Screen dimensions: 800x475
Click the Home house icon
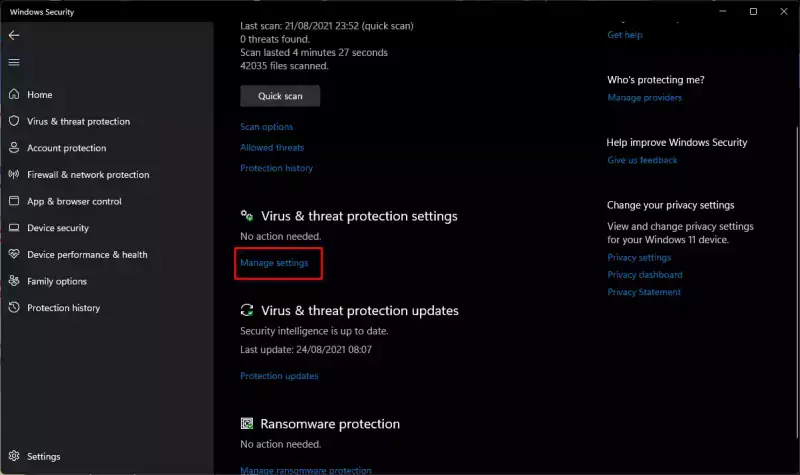point(14,94)
